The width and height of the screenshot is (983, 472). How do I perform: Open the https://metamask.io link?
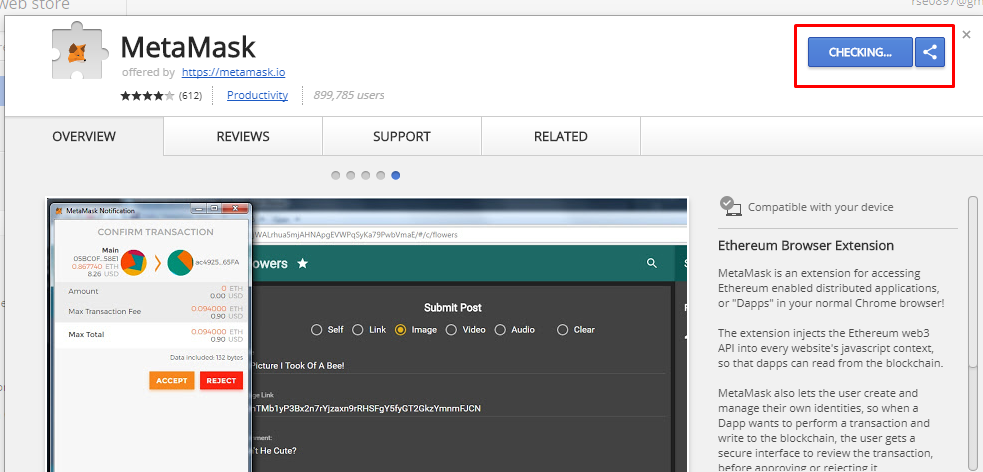pos(233,72)
